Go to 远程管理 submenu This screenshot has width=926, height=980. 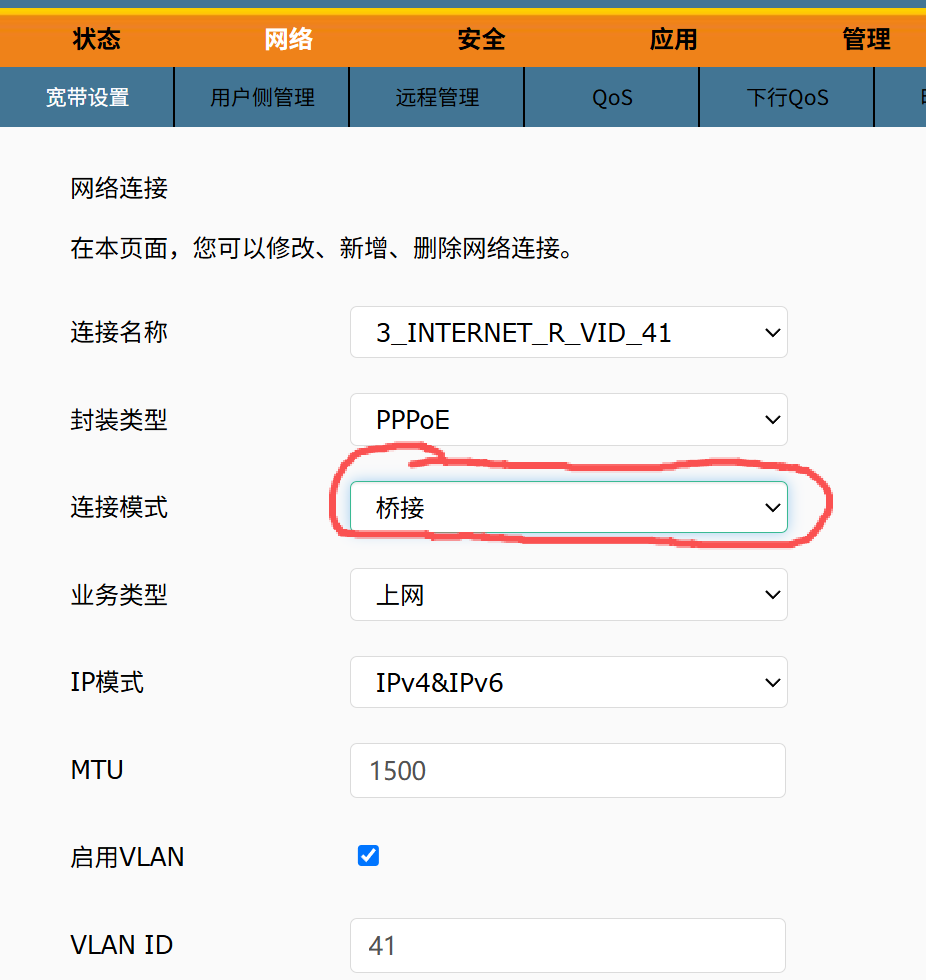(x=437, y=98)
